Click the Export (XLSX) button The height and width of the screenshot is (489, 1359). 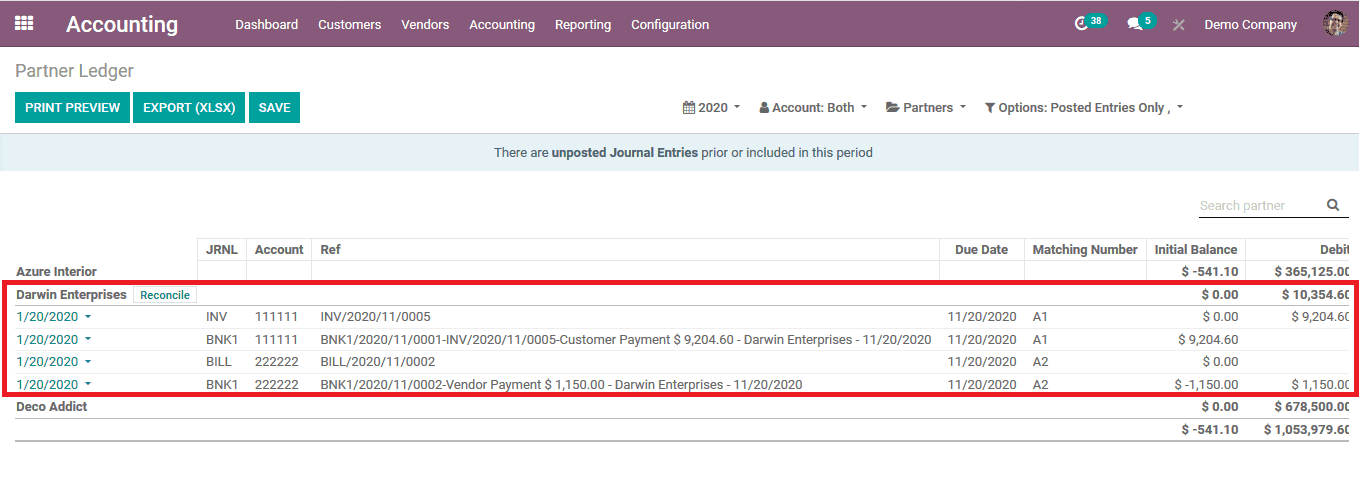click(x=190, y=107)
